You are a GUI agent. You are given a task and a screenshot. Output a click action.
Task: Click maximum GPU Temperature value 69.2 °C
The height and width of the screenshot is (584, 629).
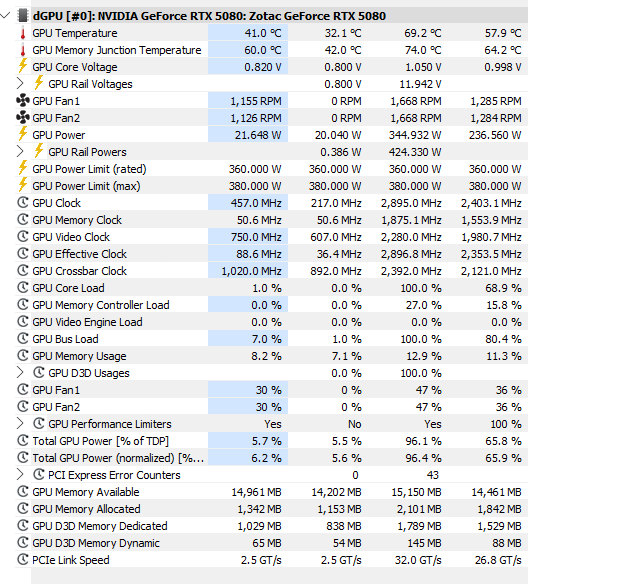[422, 33]
